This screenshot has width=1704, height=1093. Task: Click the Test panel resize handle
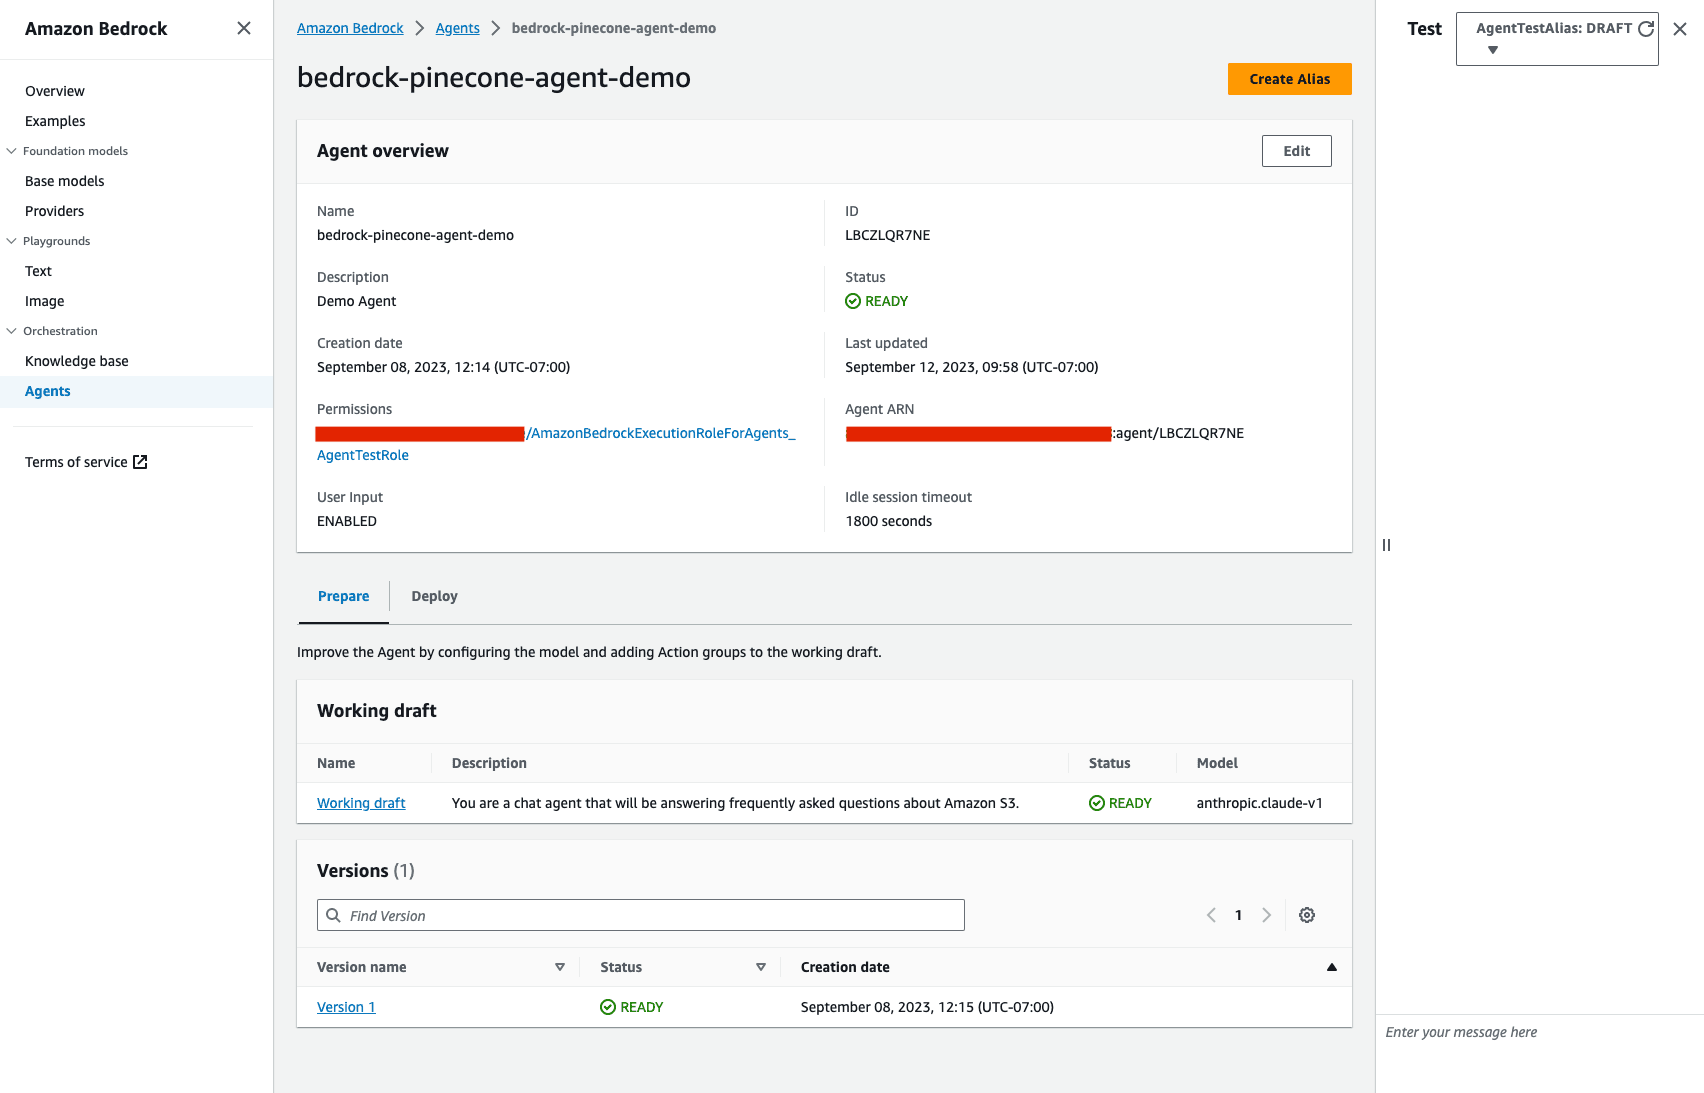pyautogui.click(x=1386, y=545)
